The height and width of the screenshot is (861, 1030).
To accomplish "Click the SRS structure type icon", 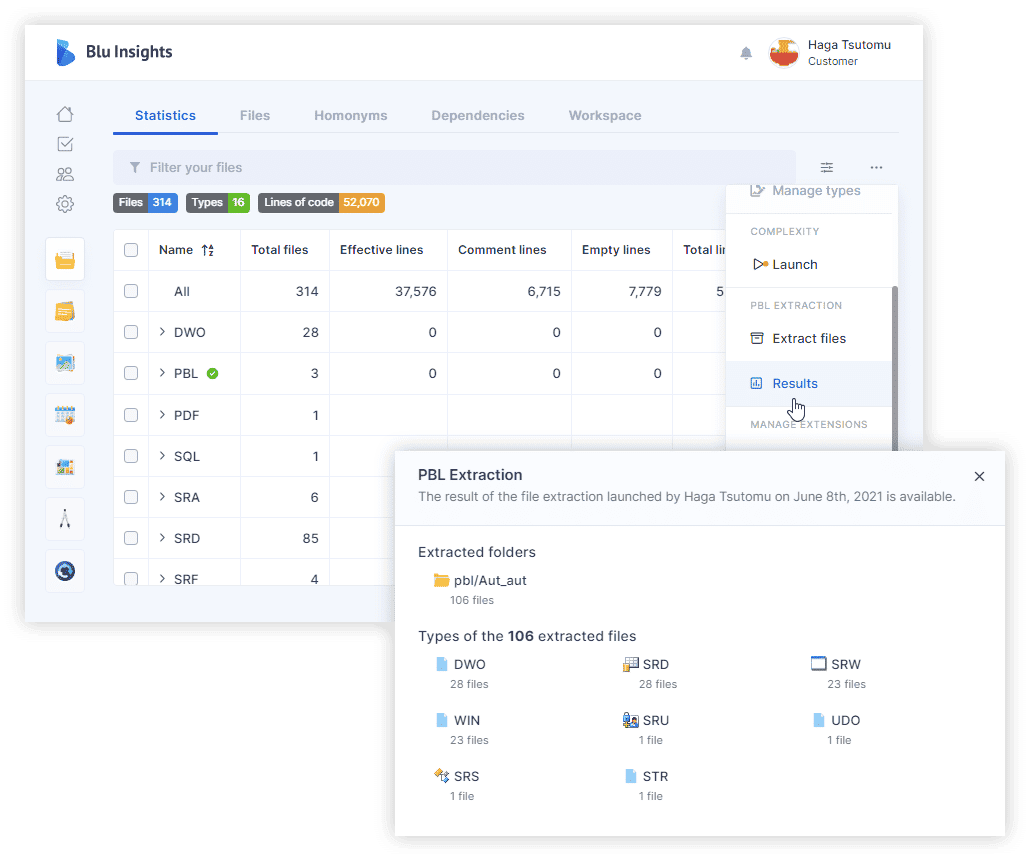I will (x=441, y=776).
